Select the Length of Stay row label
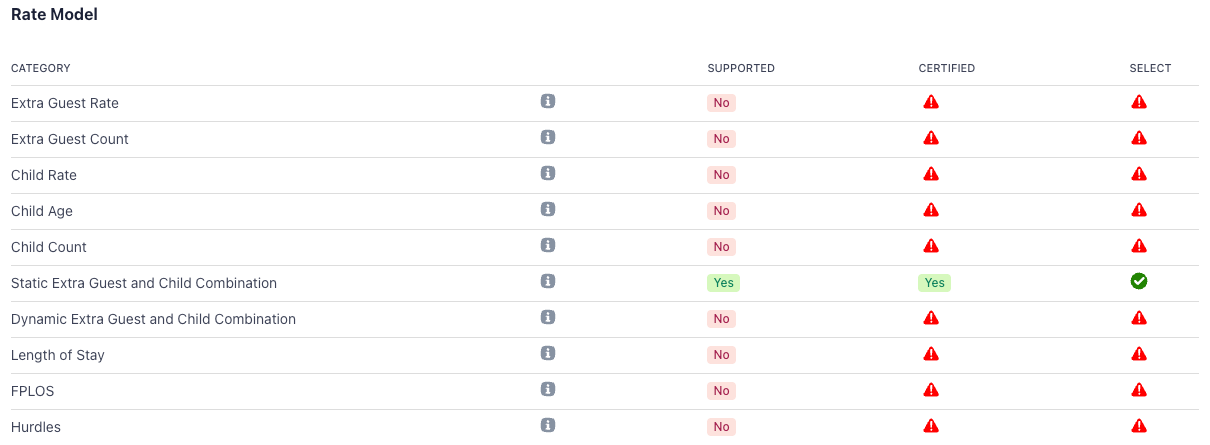This screenshot has height=445, width=1210. (58, 355)
